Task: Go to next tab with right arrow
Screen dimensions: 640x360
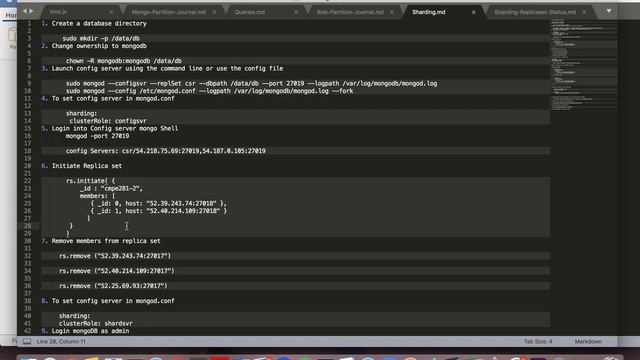Action: 31,11
